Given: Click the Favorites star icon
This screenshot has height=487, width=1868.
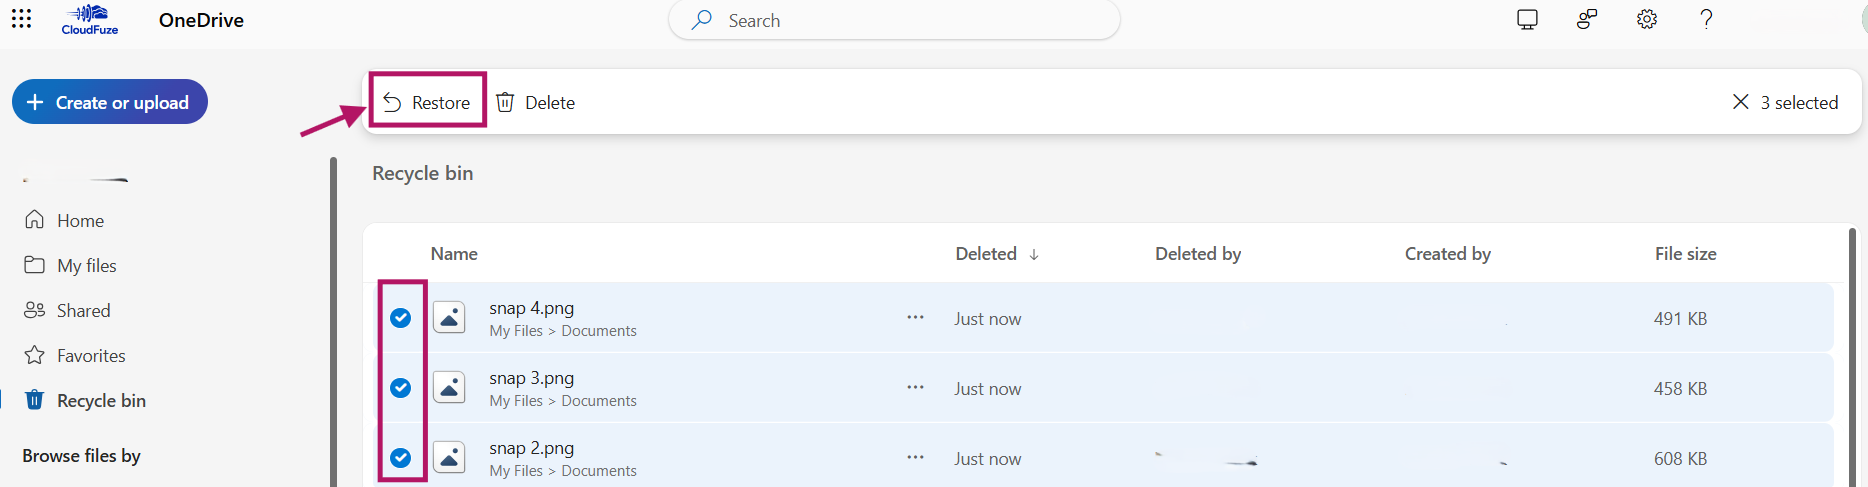Looking at the screenshot, I should point(35,354).
